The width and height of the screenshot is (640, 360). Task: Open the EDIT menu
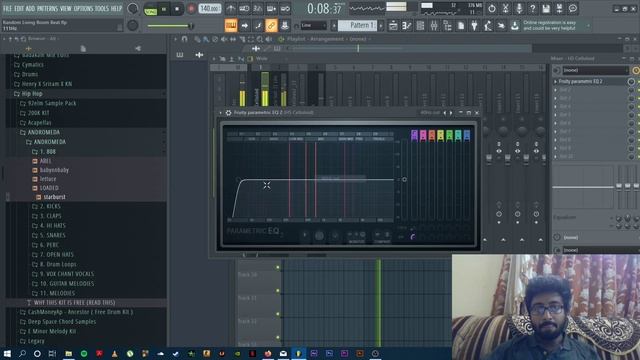tap(19, 9)
